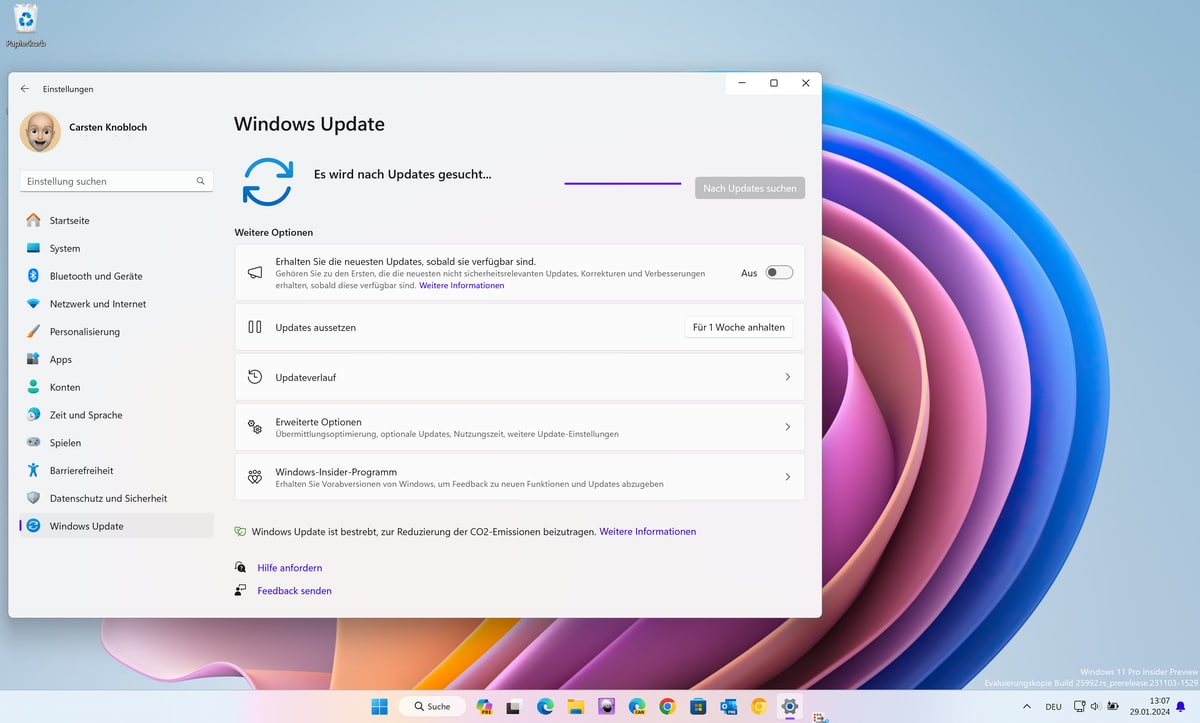
Task: Click the accessibility figure icon beside Barrierefreiheit
Action: click(x=33, y=470)
